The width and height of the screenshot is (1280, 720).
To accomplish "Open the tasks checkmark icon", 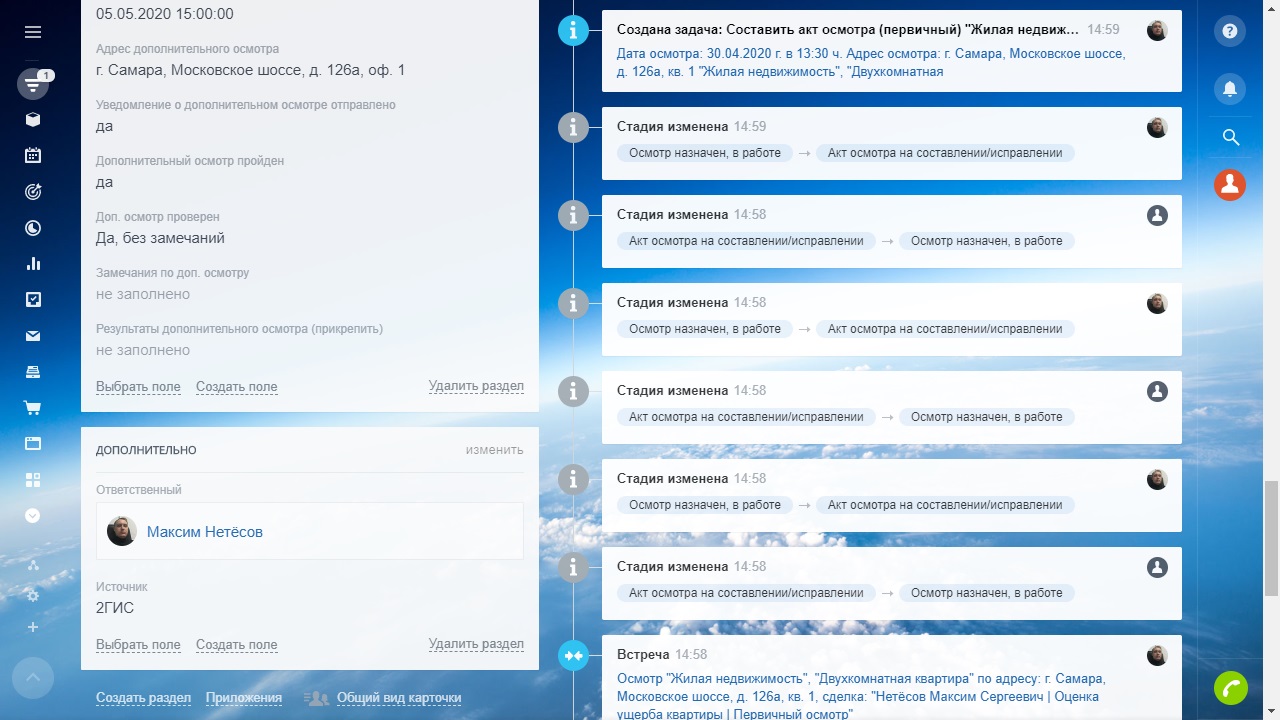I will tap(33, 299).
